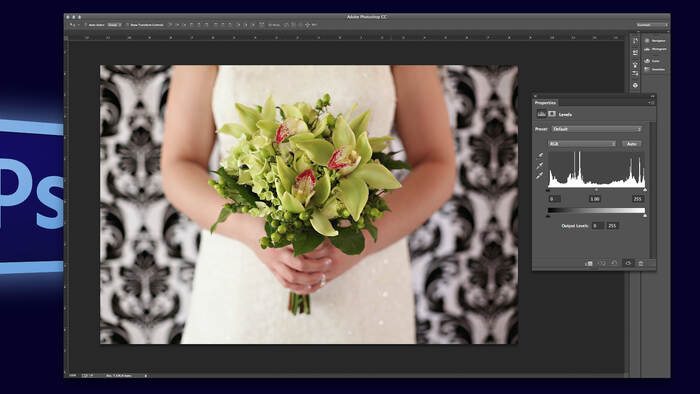
Task: Click the Auto levels button
Action: pos(632,144)
